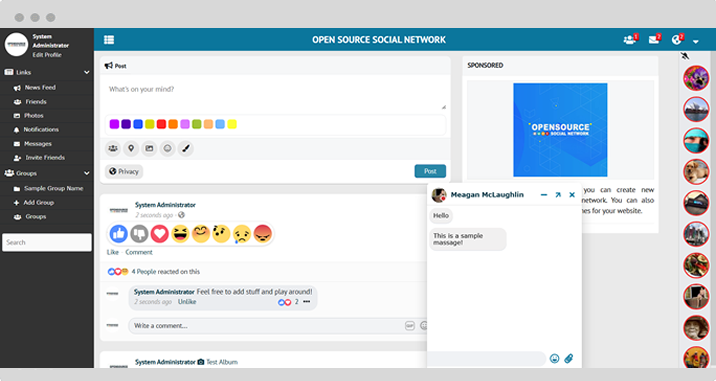Click the emoji icon in composer
716x381 pixels.
pos(168,148)
